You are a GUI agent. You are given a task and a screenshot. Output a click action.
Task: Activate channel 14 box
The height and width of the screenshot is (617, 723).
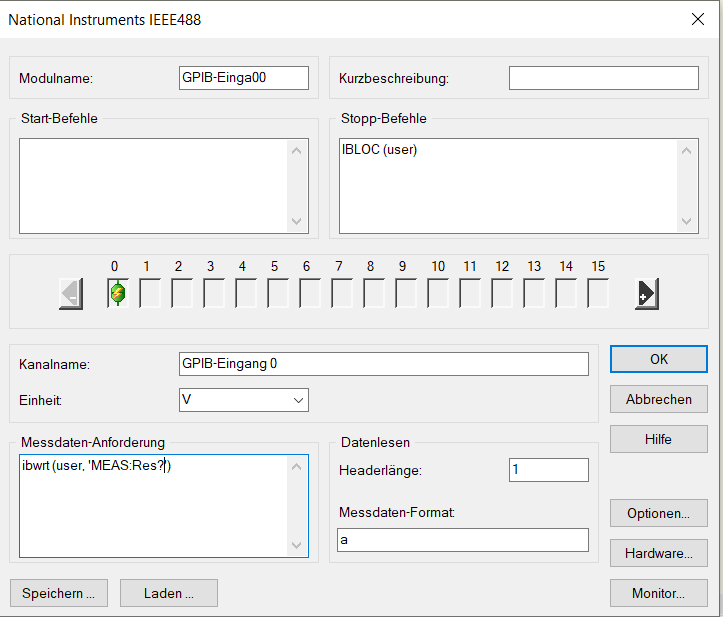[x=566, y=293]
